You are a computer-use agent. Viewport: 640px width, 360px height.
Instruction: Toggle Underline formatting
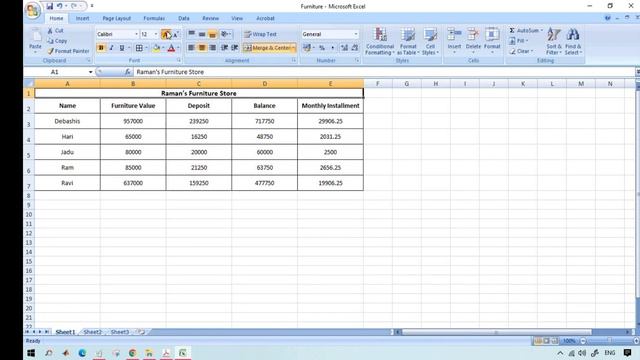pyautogui.click(x=122, y=48)
